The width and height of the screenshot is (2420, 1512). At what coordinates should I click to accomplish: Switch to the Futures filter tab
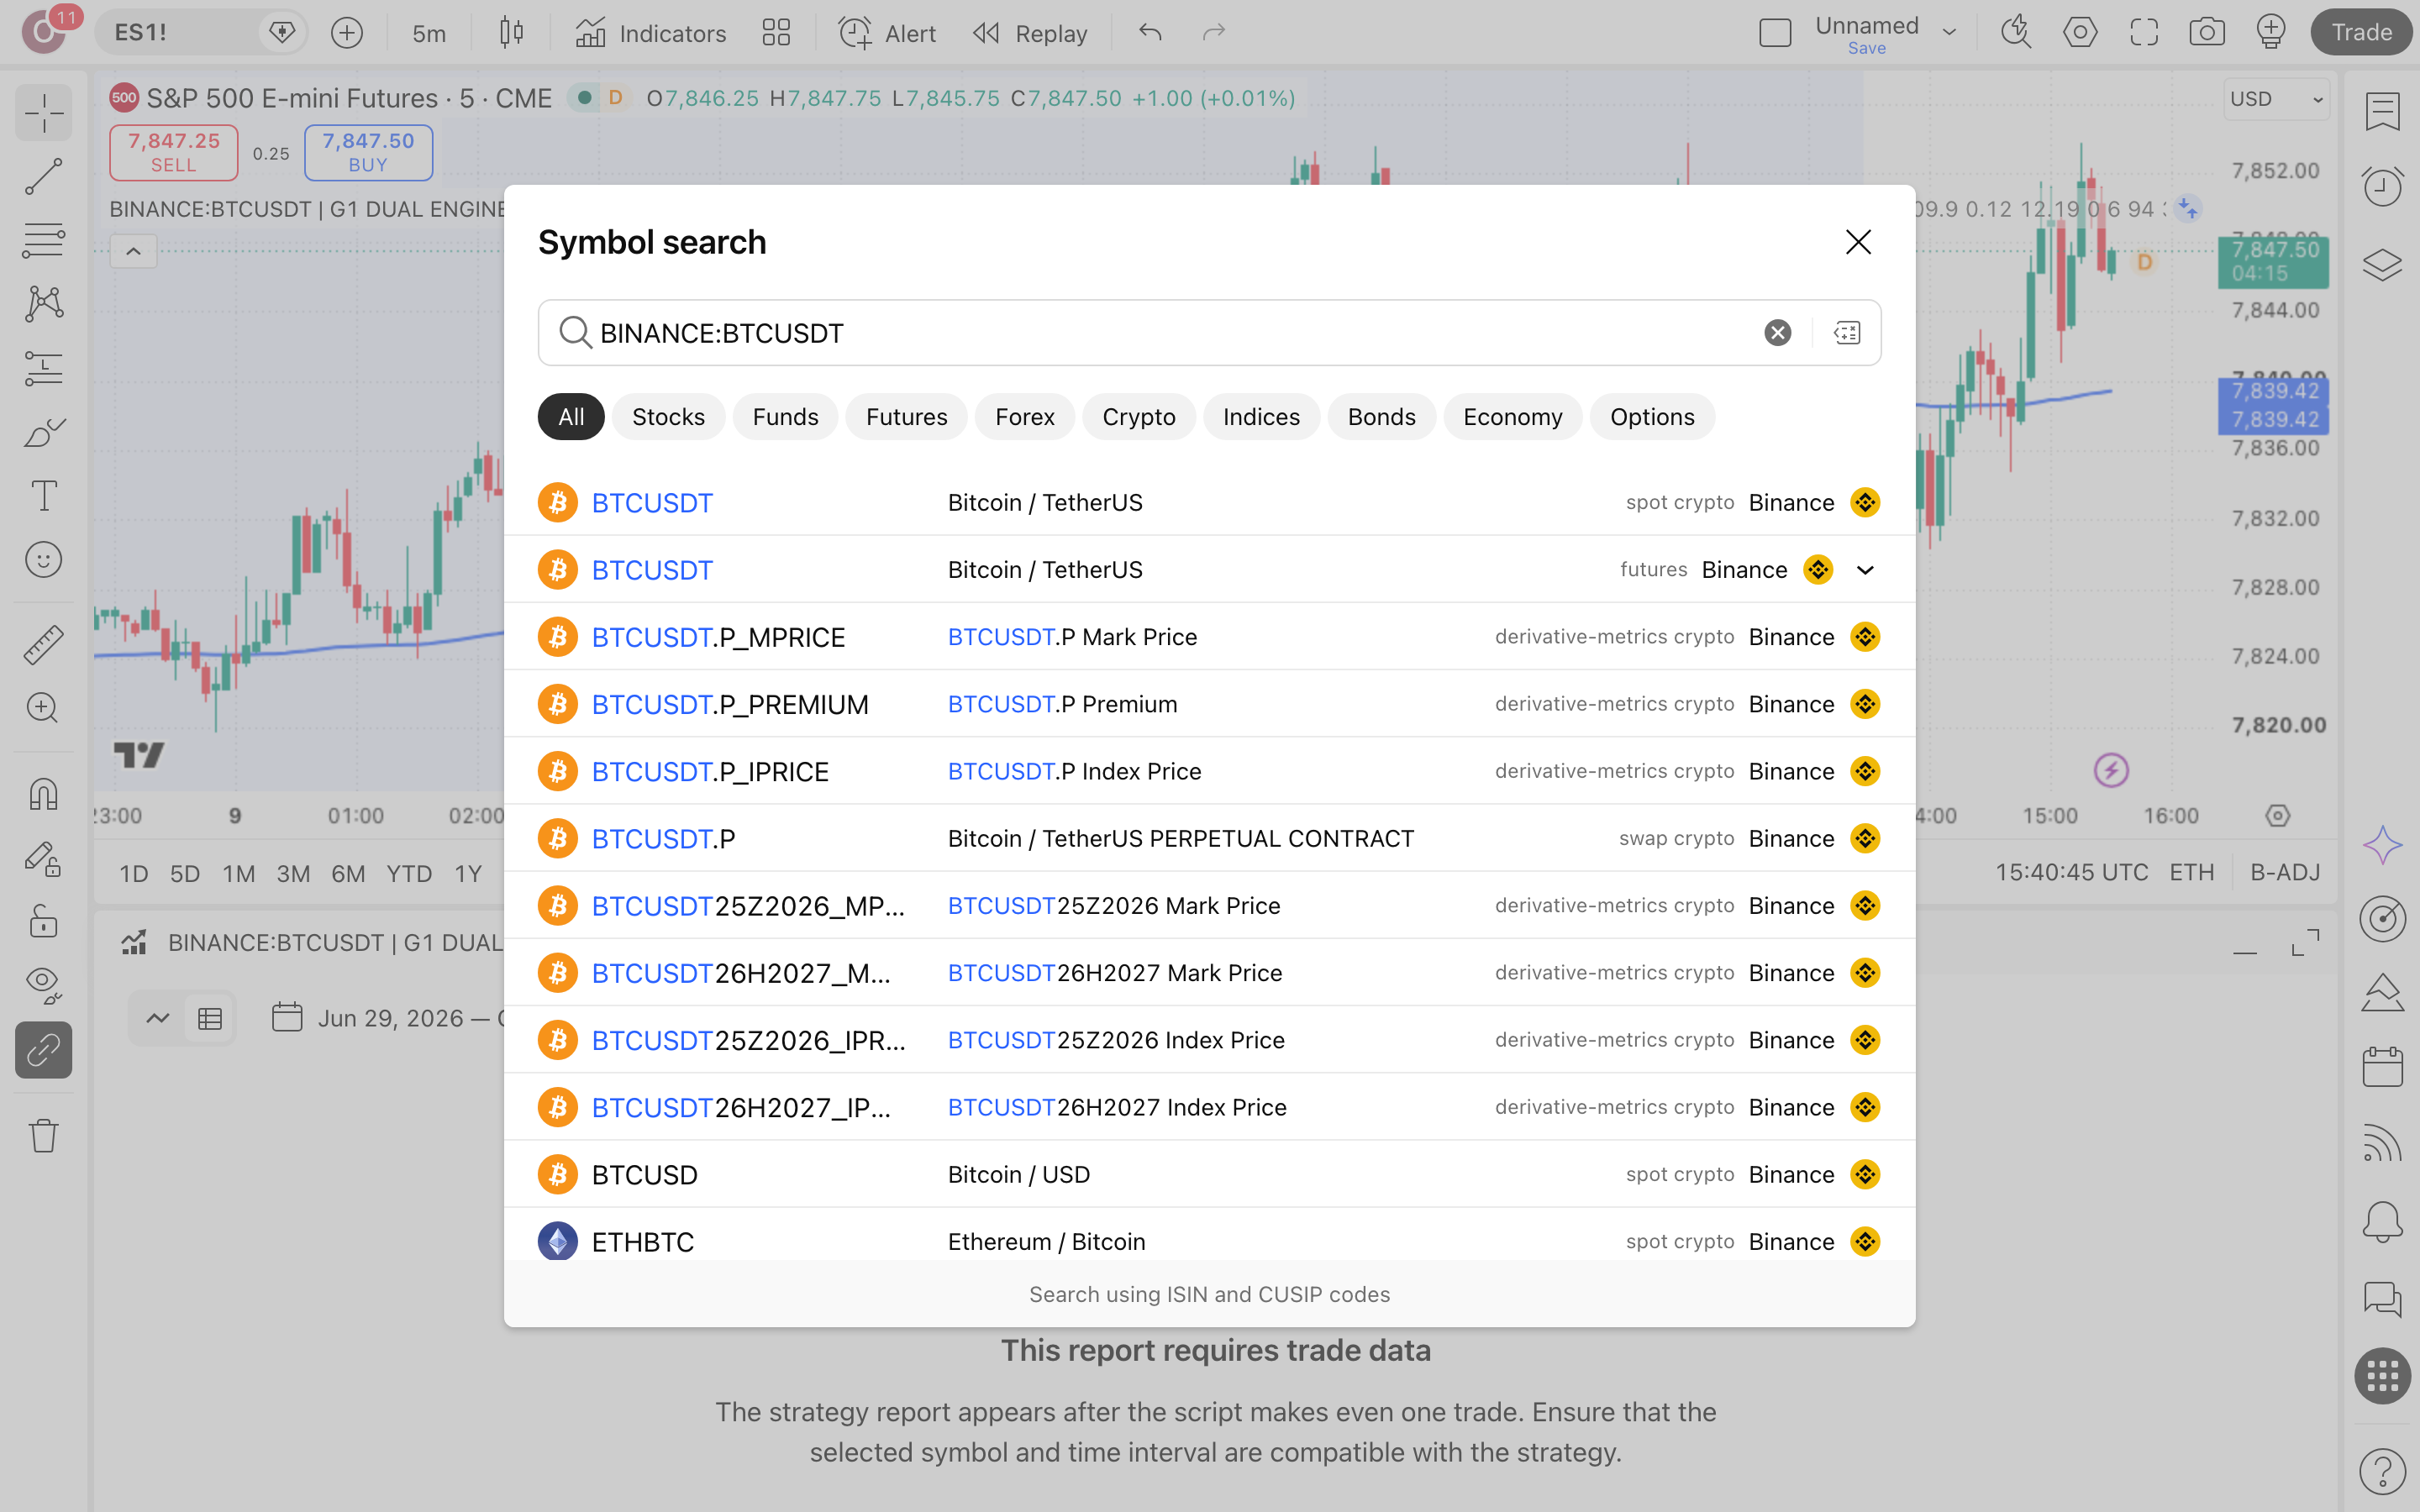click(x=906, y=417)
